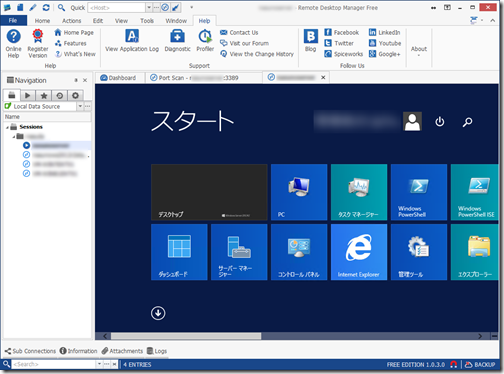Open the Internet Explorer tile
Screen dimensions: 504x374
(359, 252)
